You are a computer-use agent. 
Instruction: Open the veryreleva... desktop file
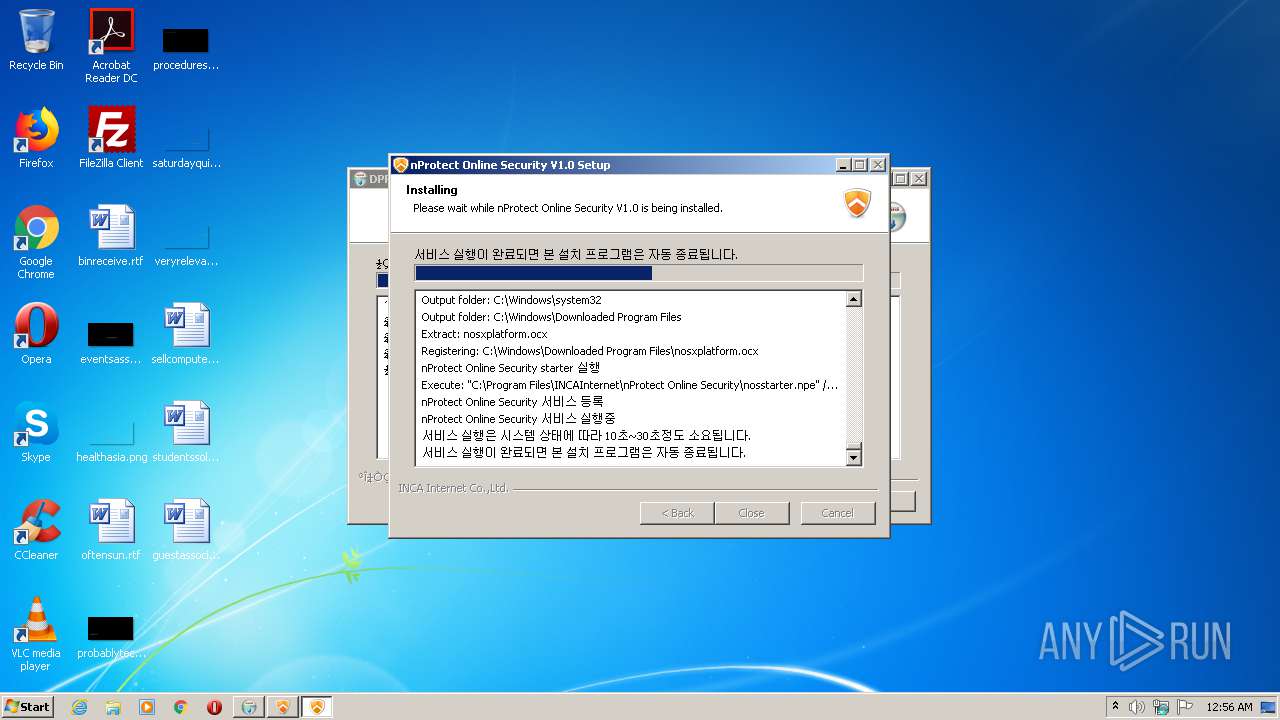point(186,244)
